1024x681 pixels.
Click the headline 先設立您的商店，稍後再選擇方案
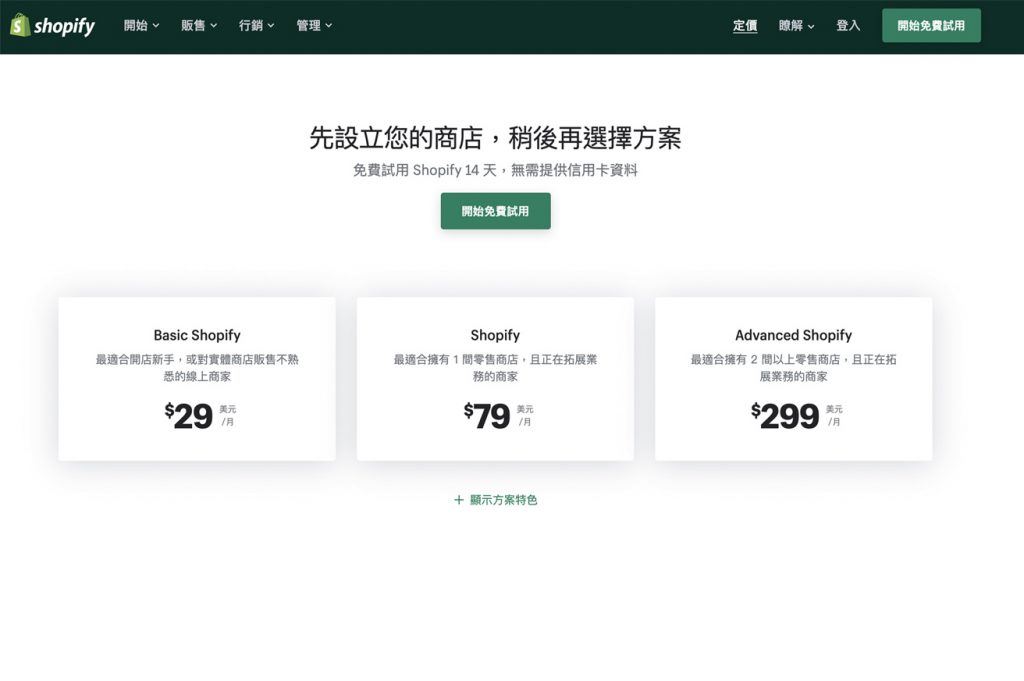pos(495,138)
